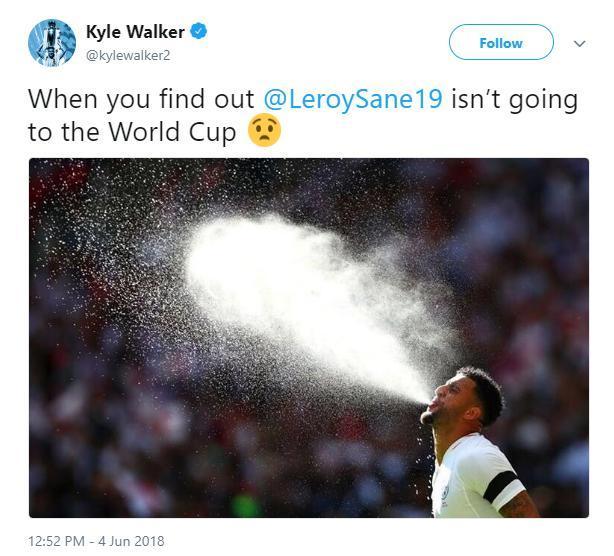
Task: Click the words 'When you find out'
Action: 141,99
